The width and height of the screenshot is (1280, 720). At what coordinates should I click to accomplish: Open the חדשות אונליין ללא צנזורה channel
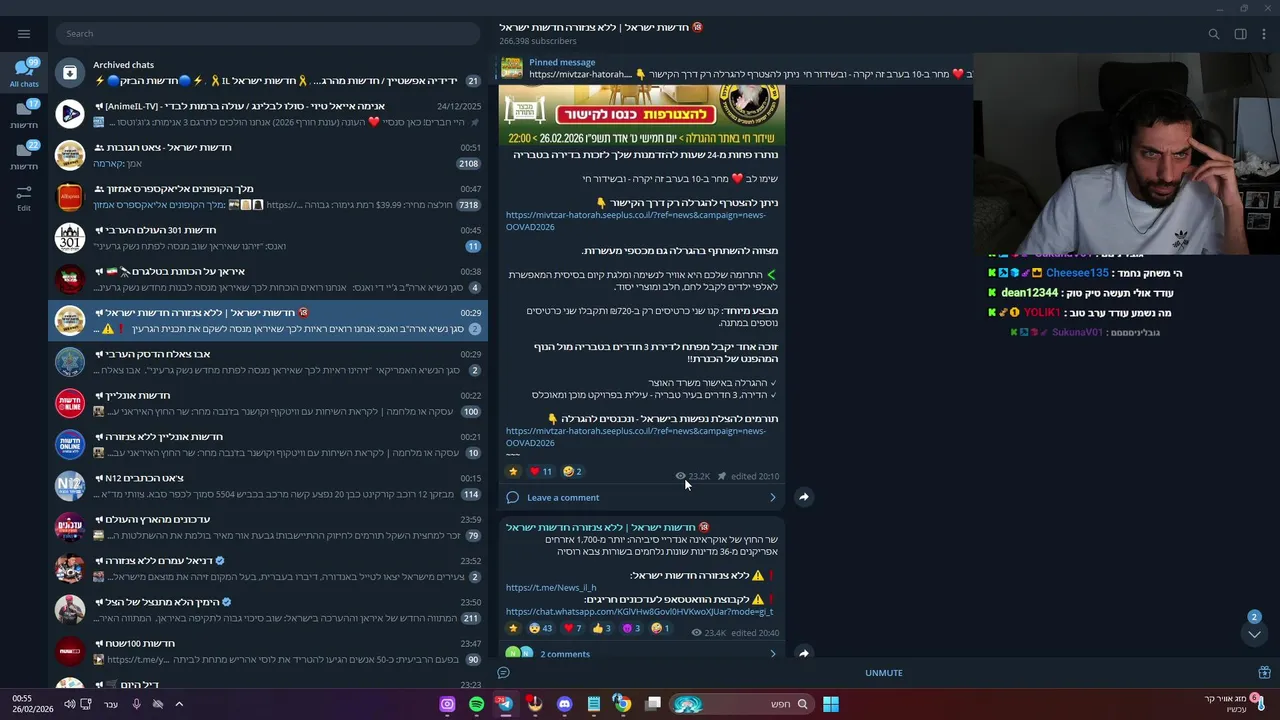point(268,445)
